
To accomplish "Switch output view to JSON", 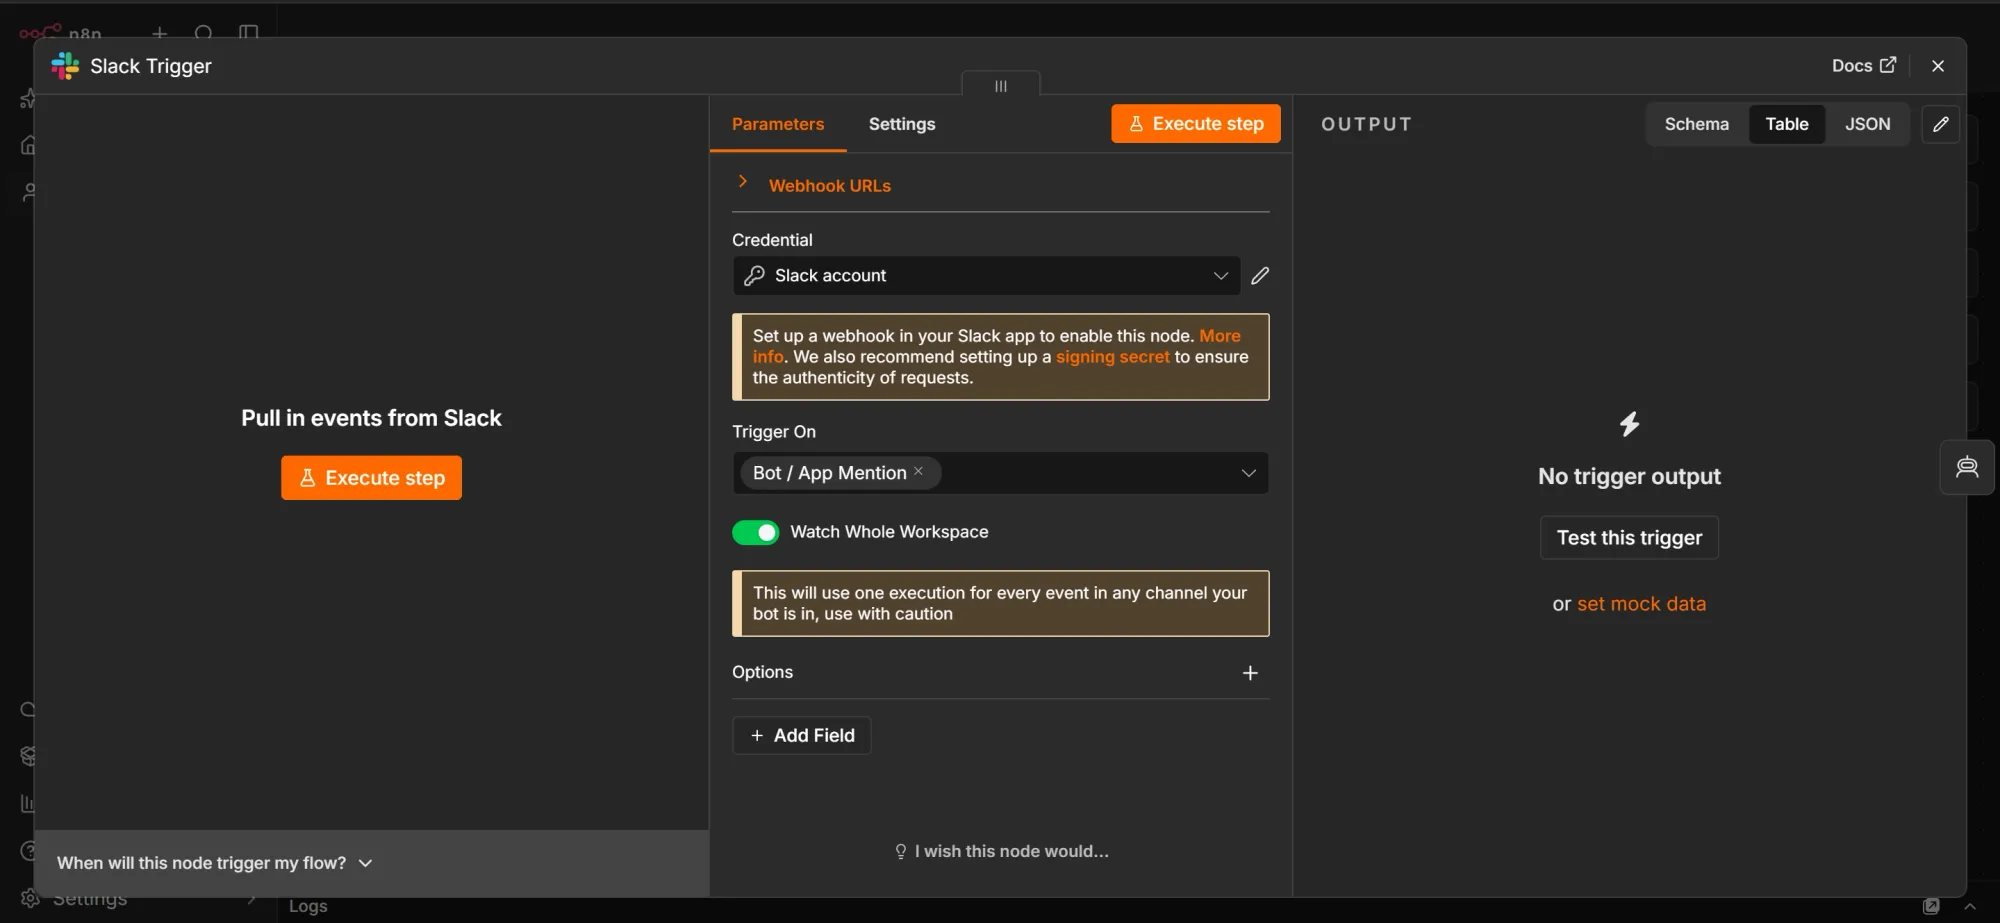I will (1867, 124).
